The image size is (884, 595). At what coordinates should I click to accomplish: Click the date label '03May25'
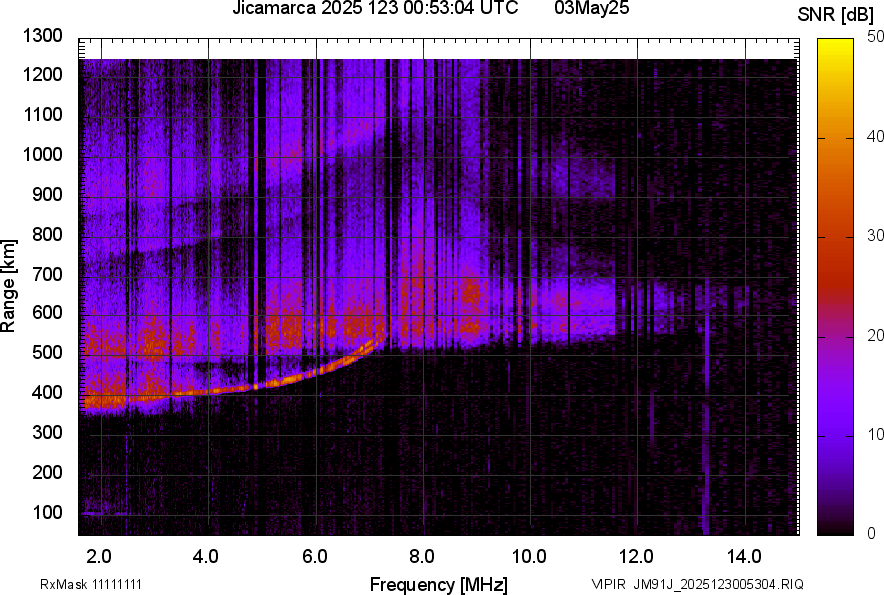[591, 7]
